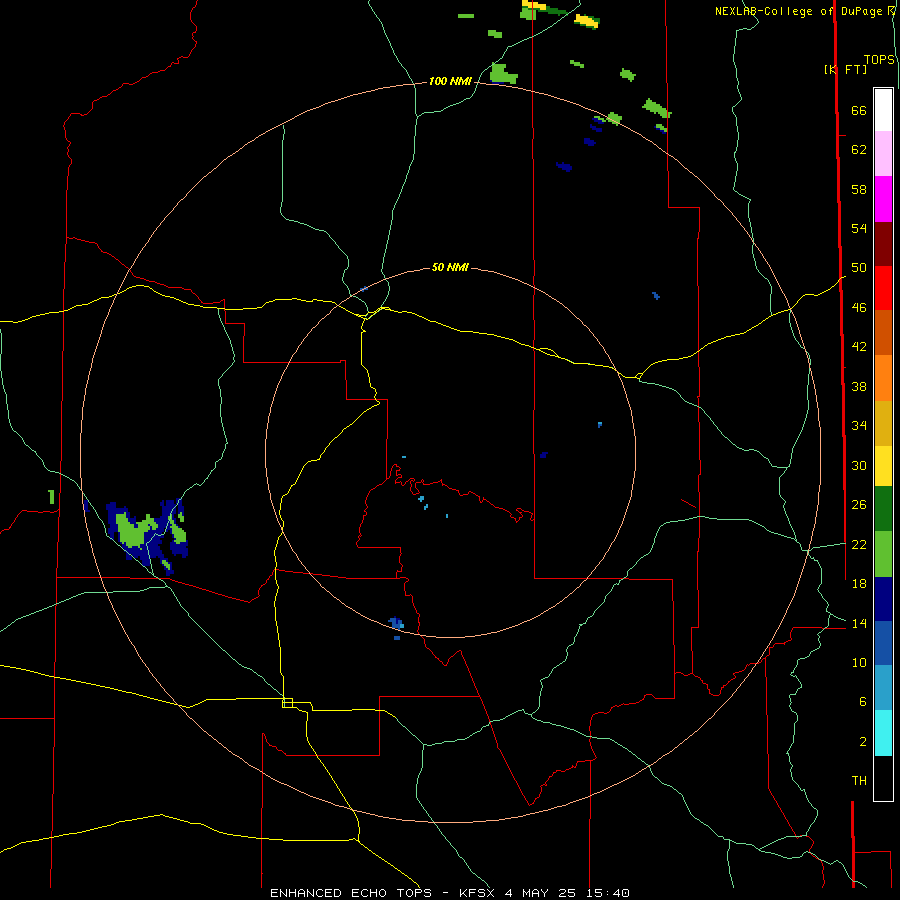Click the black TH threshold swatch

click(x=883, y=778)
